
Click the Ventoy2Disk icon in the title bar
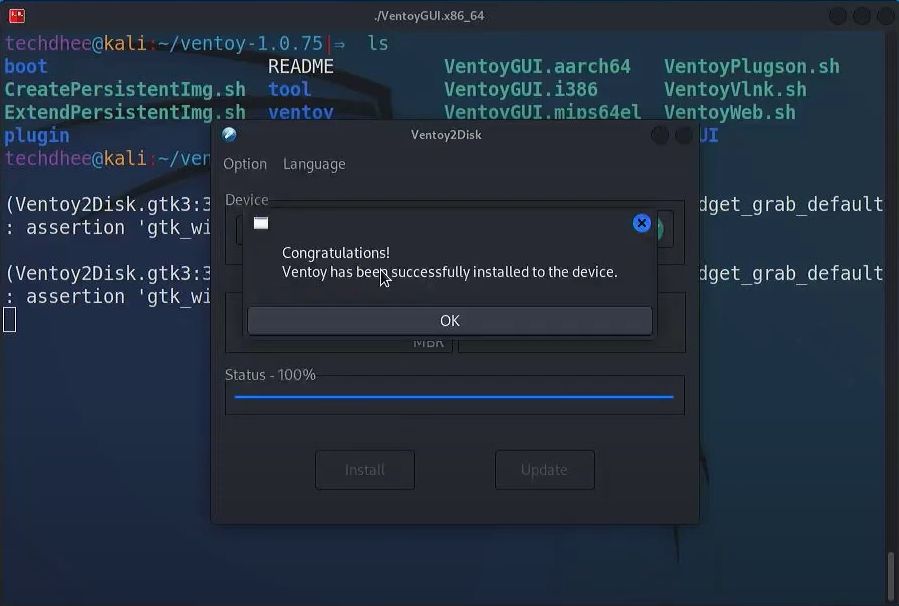point(230,134)
